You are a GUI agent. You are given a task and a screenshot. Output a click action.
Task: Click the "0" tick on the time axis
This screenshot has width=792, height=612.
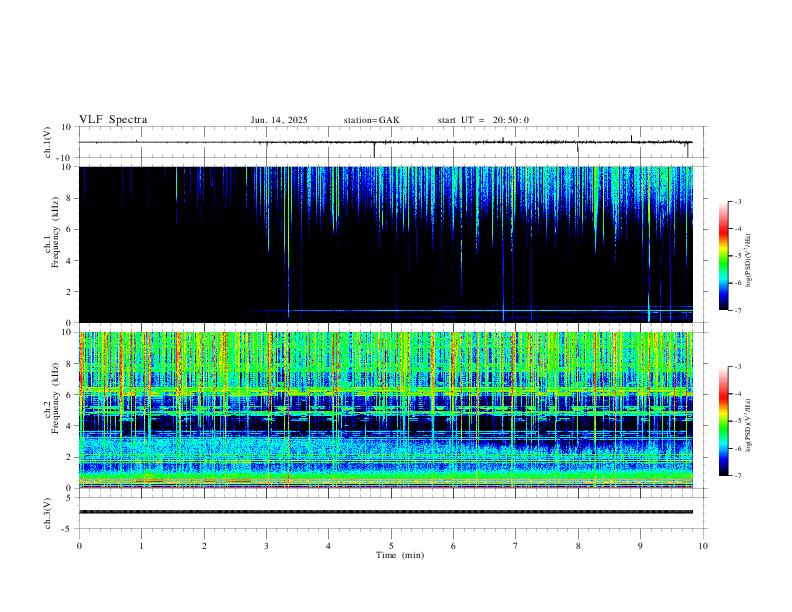79,546
